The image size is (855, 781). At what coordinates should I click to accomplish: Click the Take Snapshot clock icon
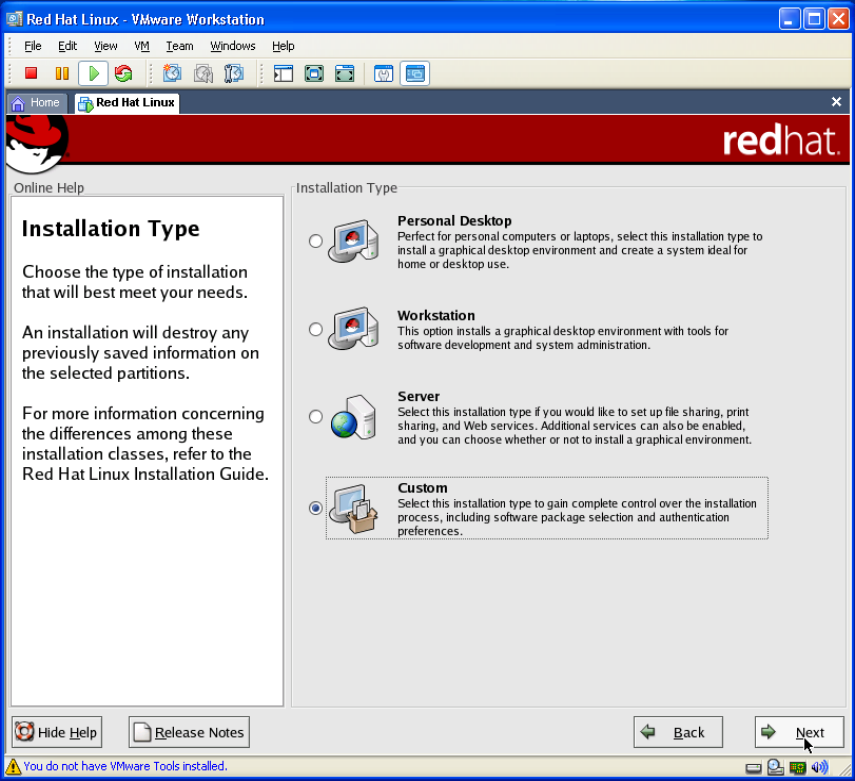[172, 73]
